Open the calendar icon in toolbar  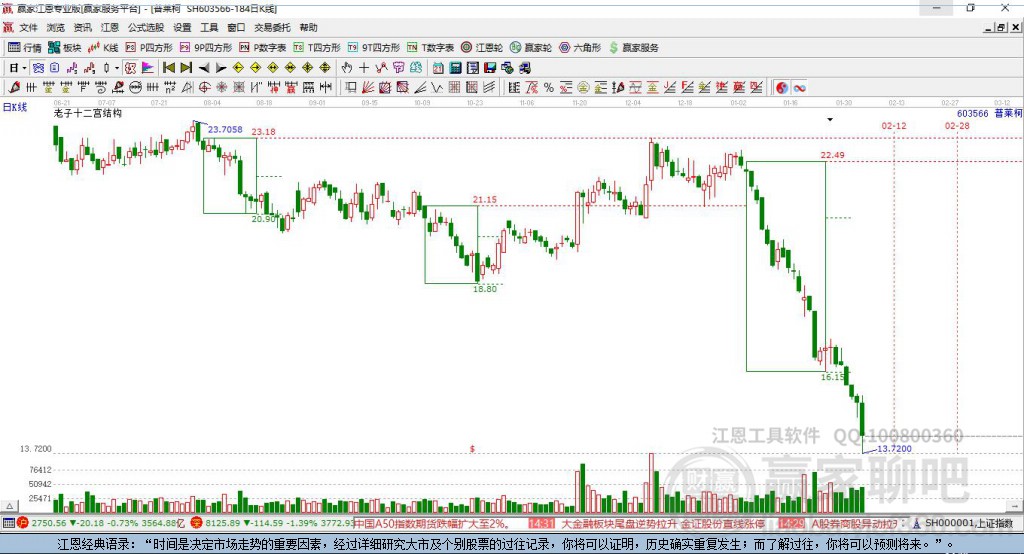pos(438,67)
